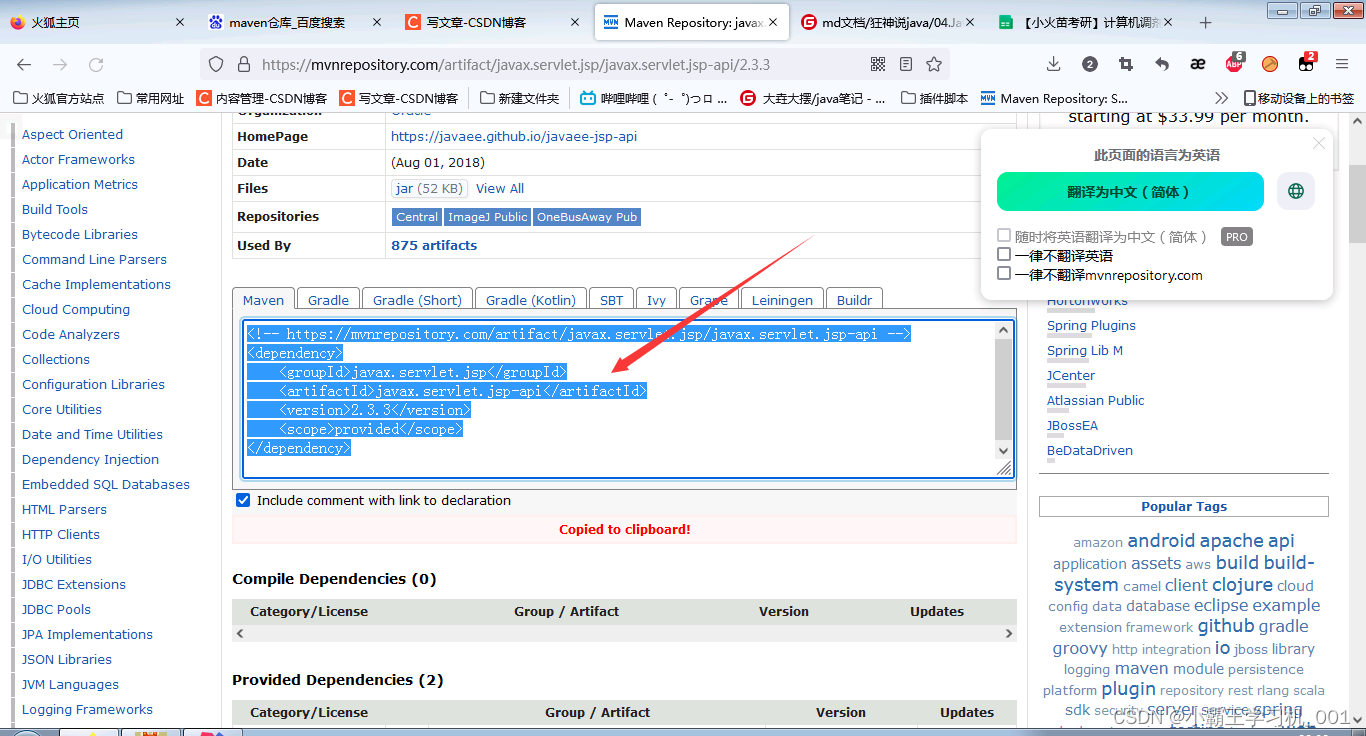
Task: Show the page QR code icon
Action: [x=878, y=64]
